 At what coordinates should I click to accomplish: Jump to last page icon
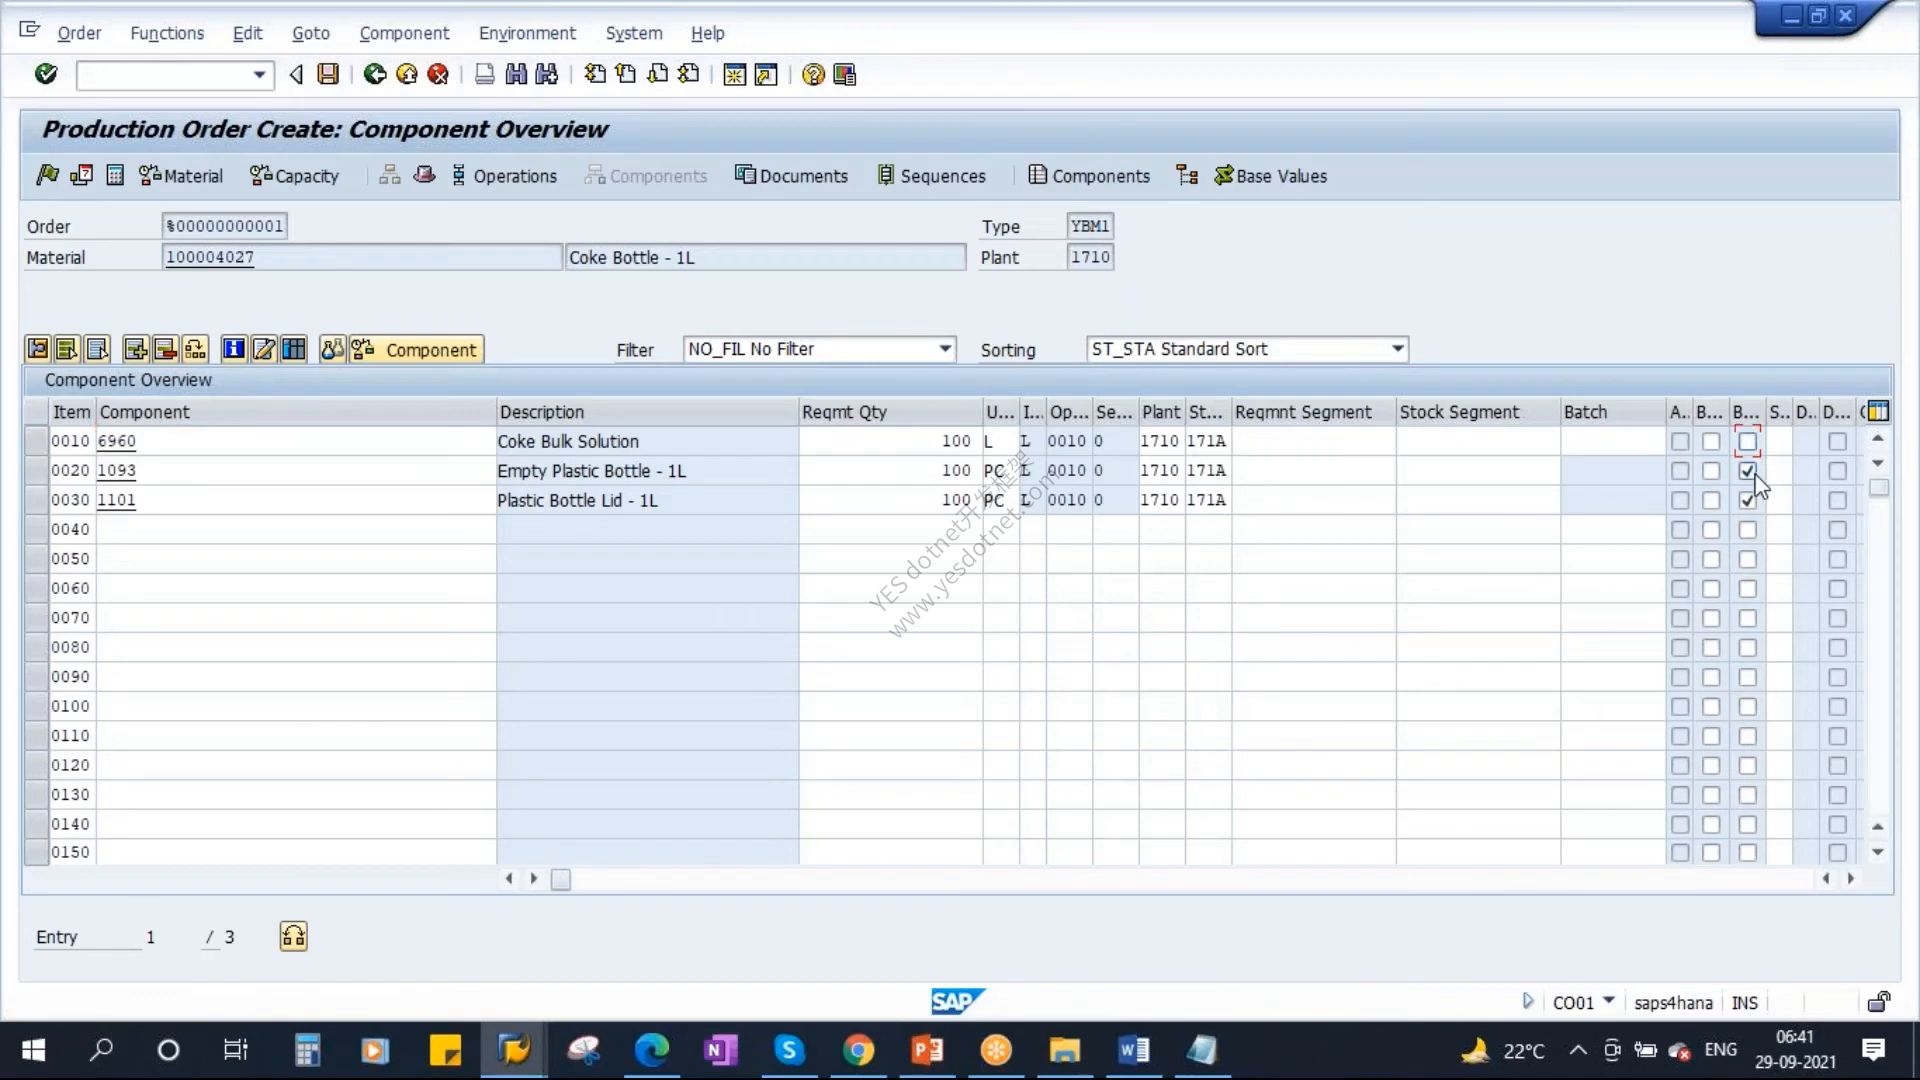point(689,74)
